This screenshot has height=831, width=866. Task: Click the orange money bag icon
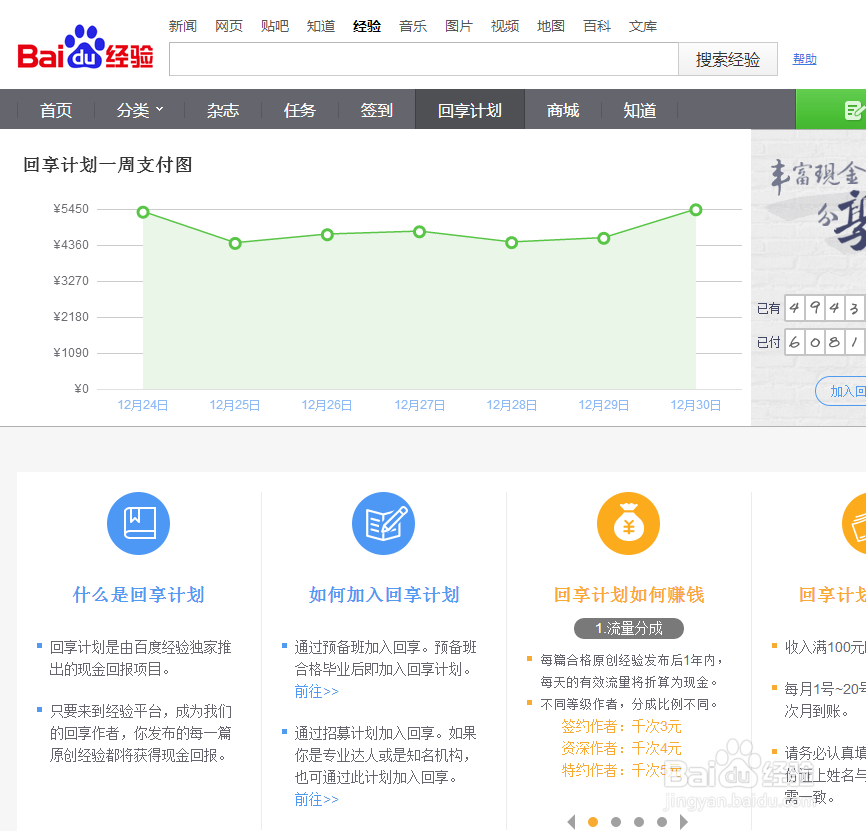pos(628,523)
